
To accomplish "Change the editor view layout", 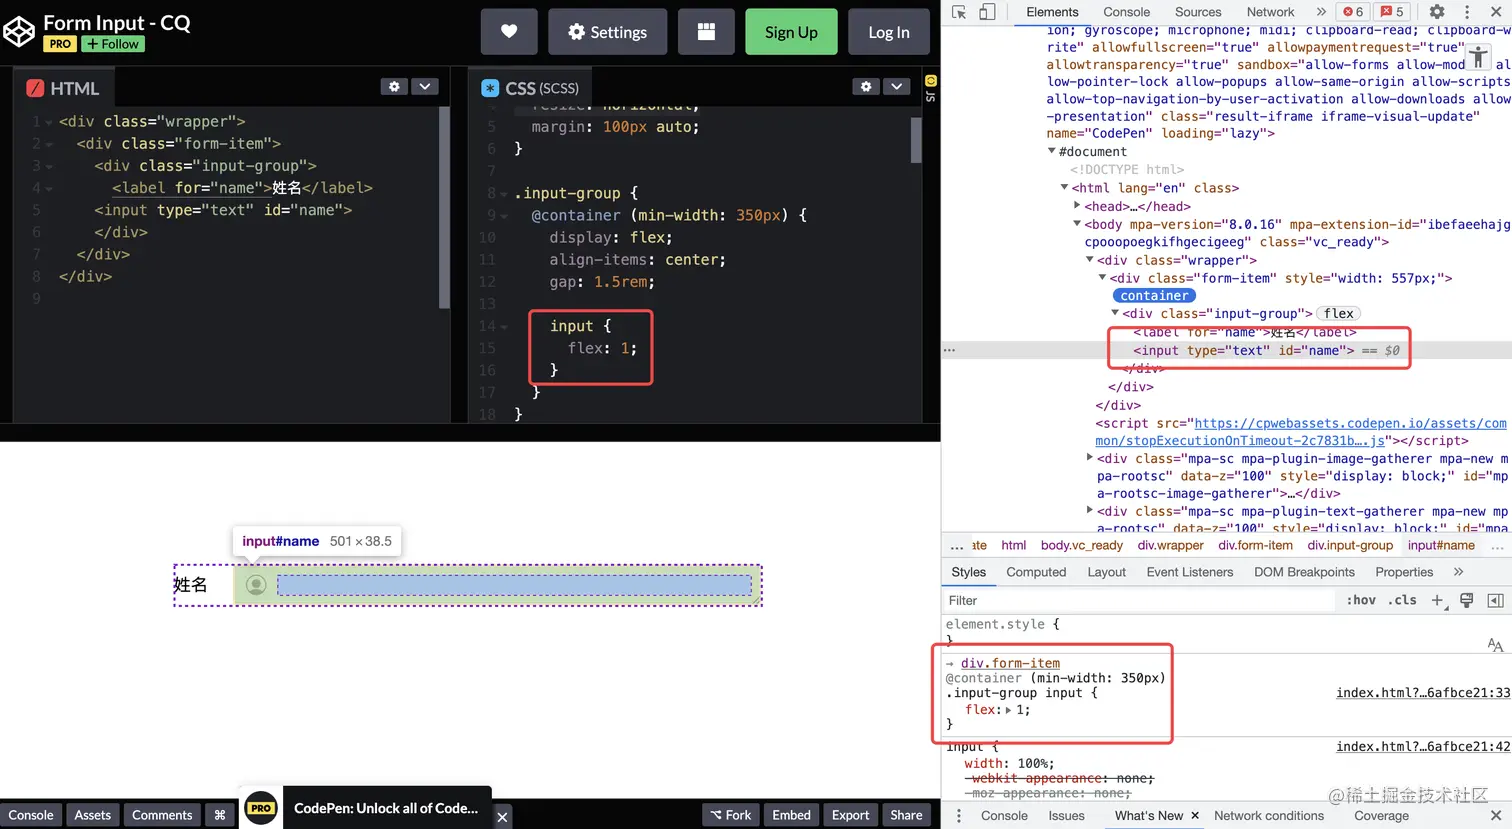I will pos(706,32).
